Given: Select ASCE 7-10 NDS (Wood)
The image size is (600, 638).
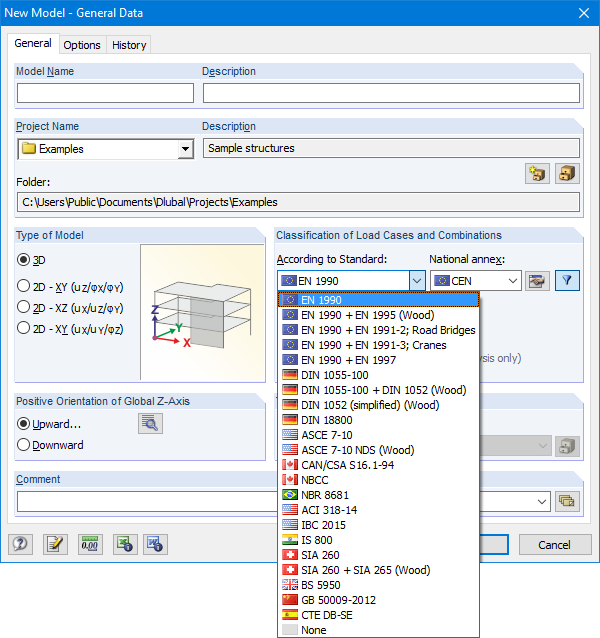Looking at the screenshot, I should click(378, 450).
